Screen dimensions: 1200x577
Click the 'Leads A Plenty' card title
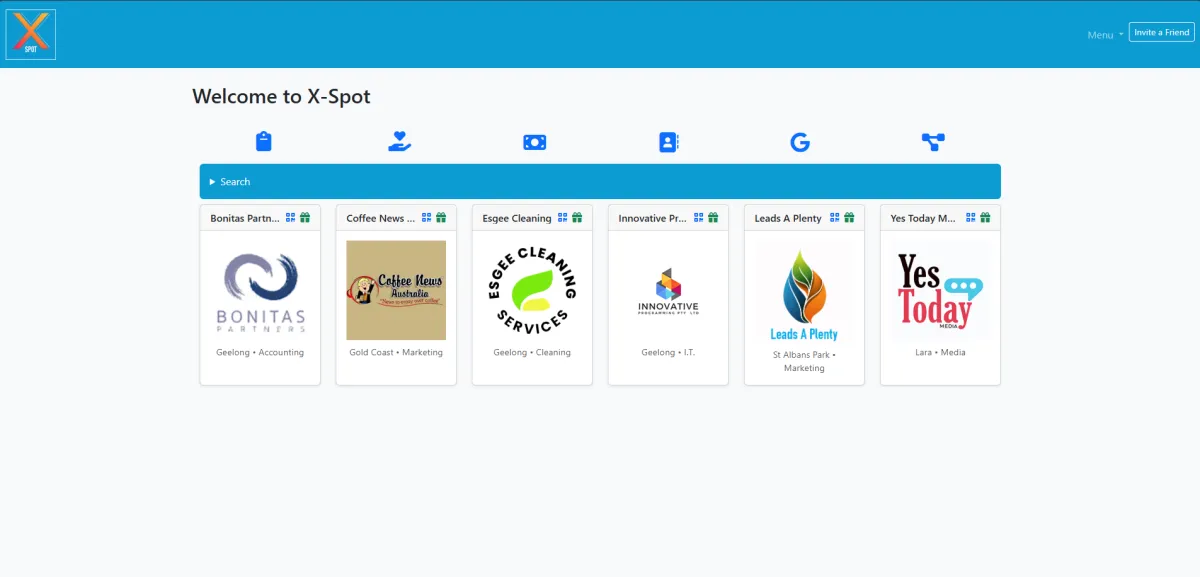coord(788,218)
